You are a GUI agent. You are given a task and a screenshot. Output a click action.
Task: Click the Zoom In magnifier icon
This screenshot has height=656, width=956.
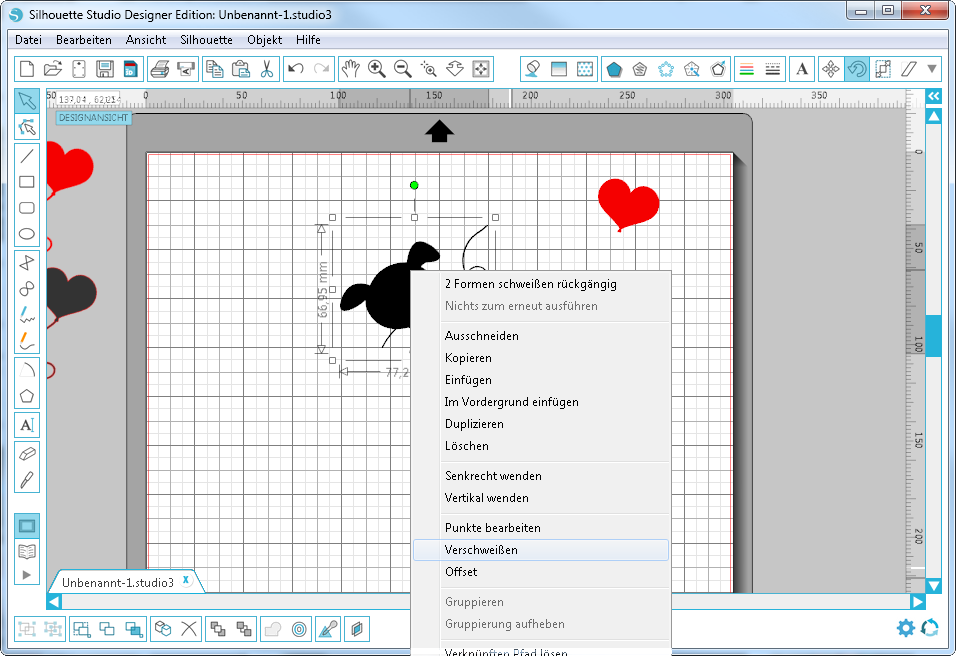[x=377, y=69]
